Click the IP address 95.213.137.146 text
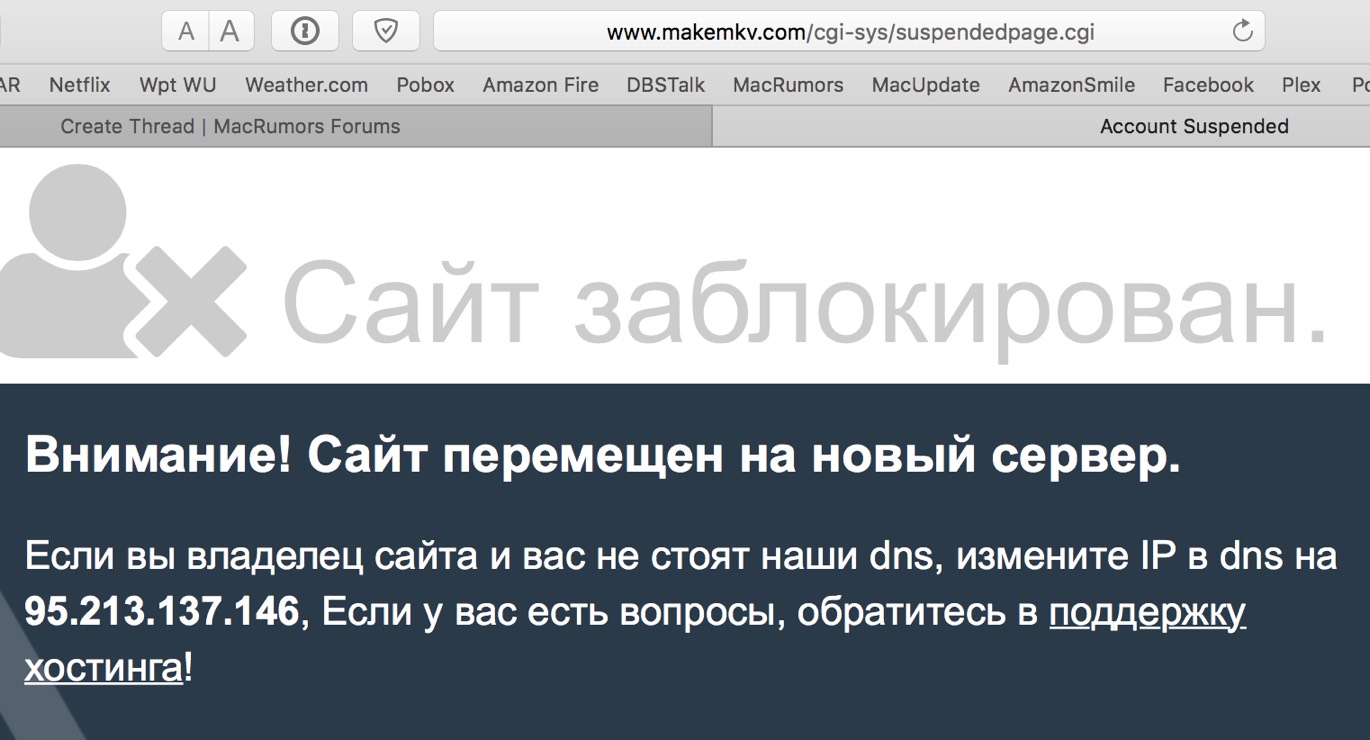 [161, 611]
